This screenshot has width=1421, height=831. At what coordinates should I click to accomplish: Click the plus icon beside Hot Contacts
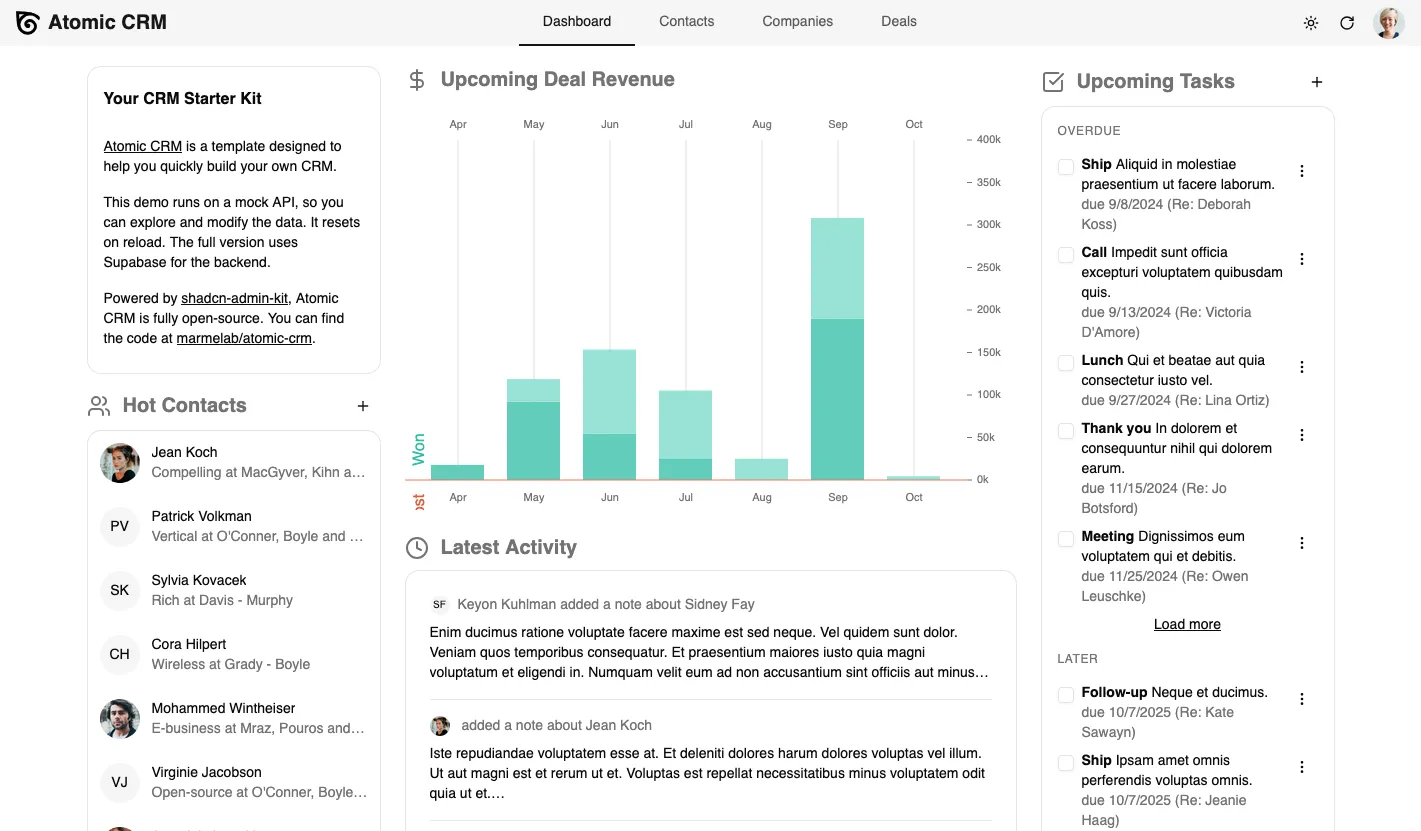[362, 406]
